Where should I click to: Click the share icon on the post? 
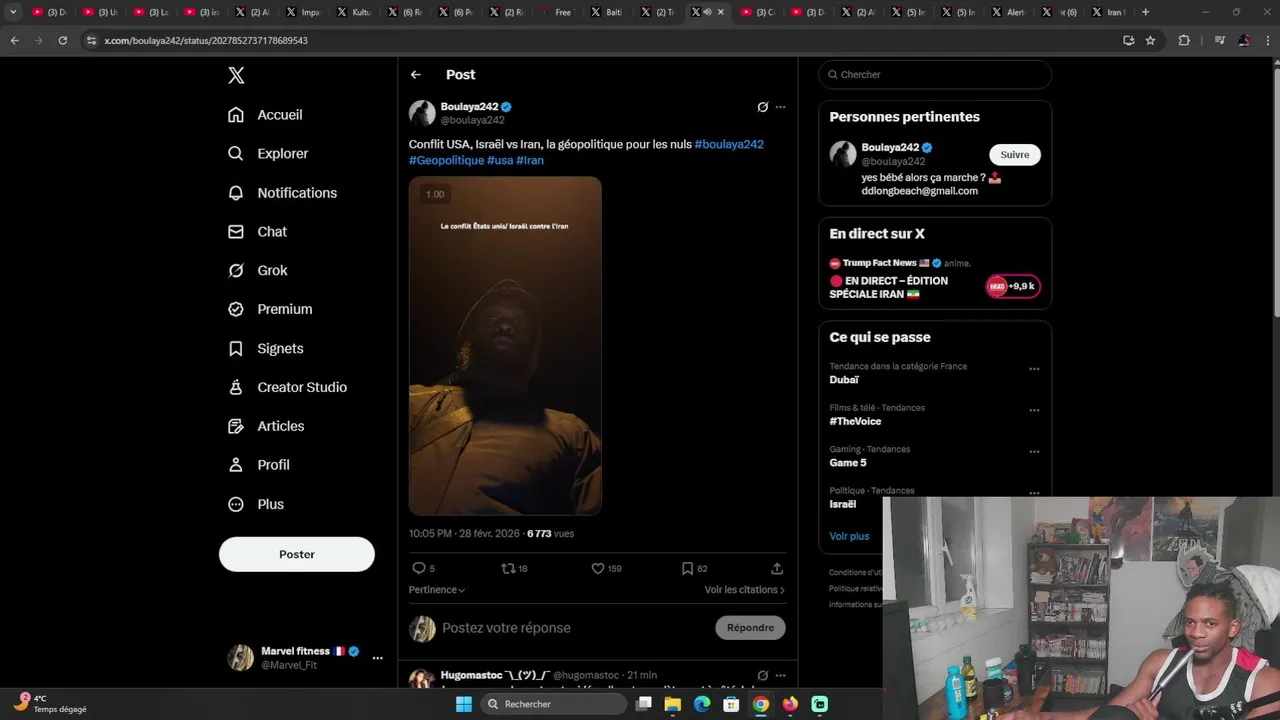coord(777,568)
